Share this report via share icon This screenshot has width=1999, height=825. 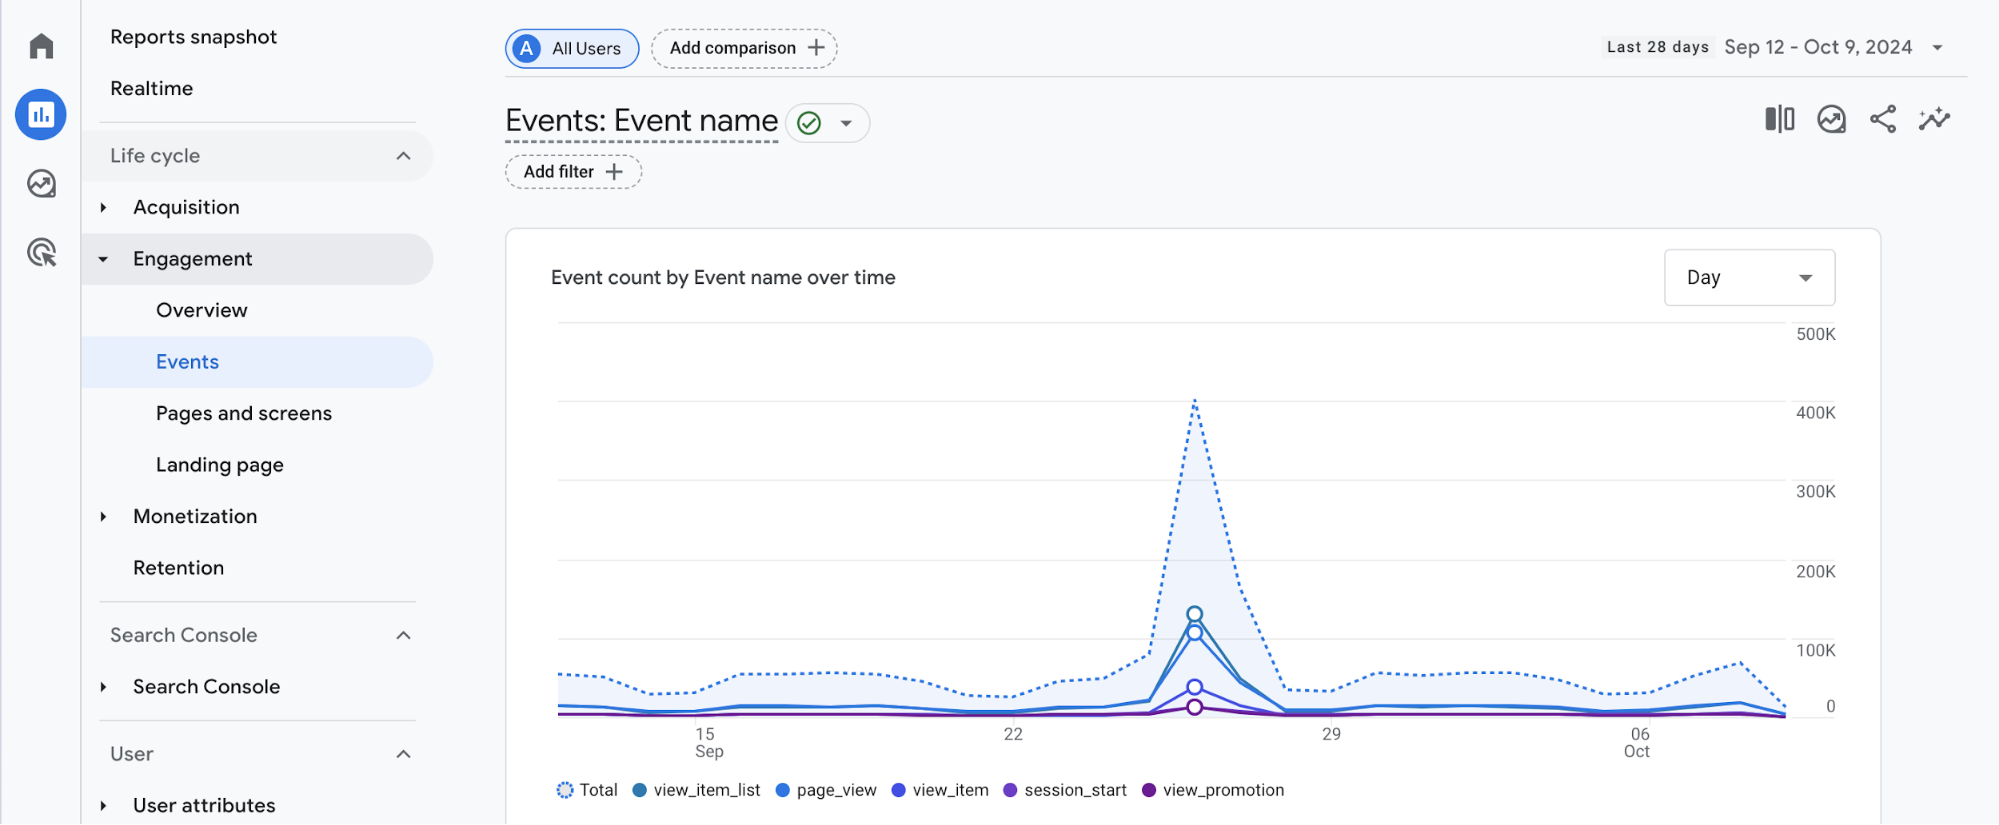click(1883, 119)
